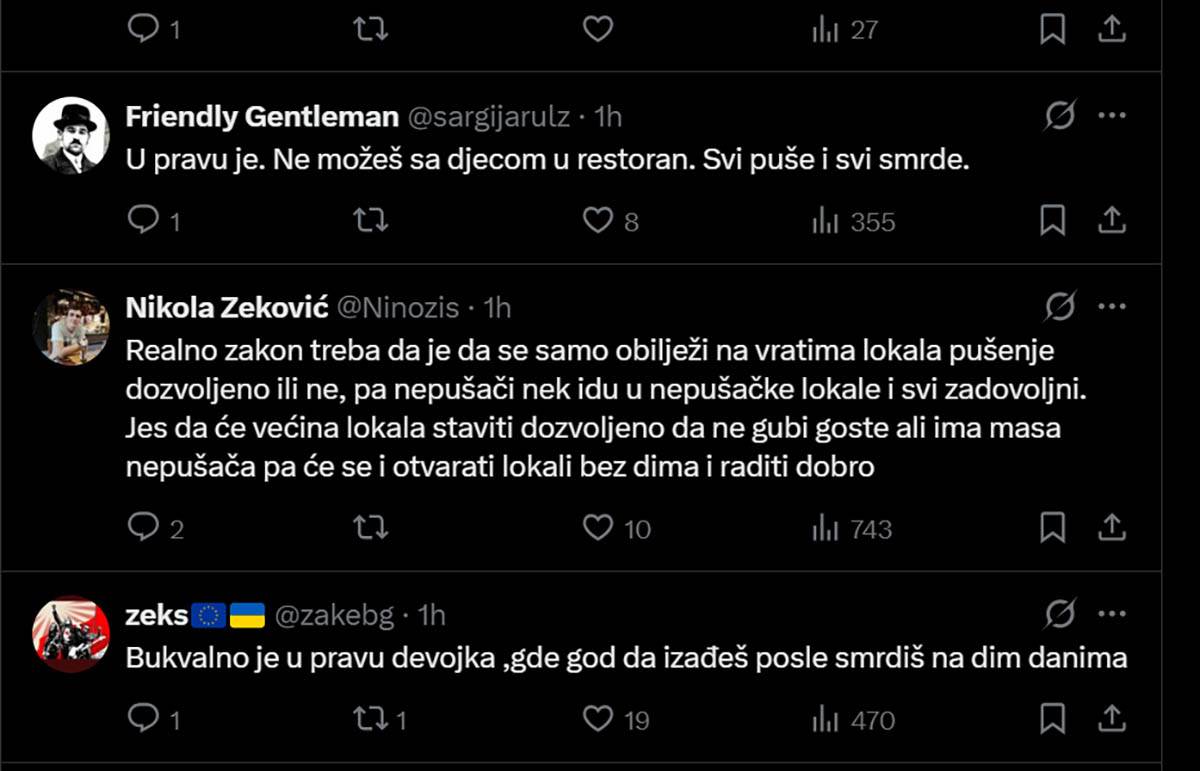Share zeks's tweet via the upload icon
This screenshot has height=771, width=1200.
(1111, 719)
